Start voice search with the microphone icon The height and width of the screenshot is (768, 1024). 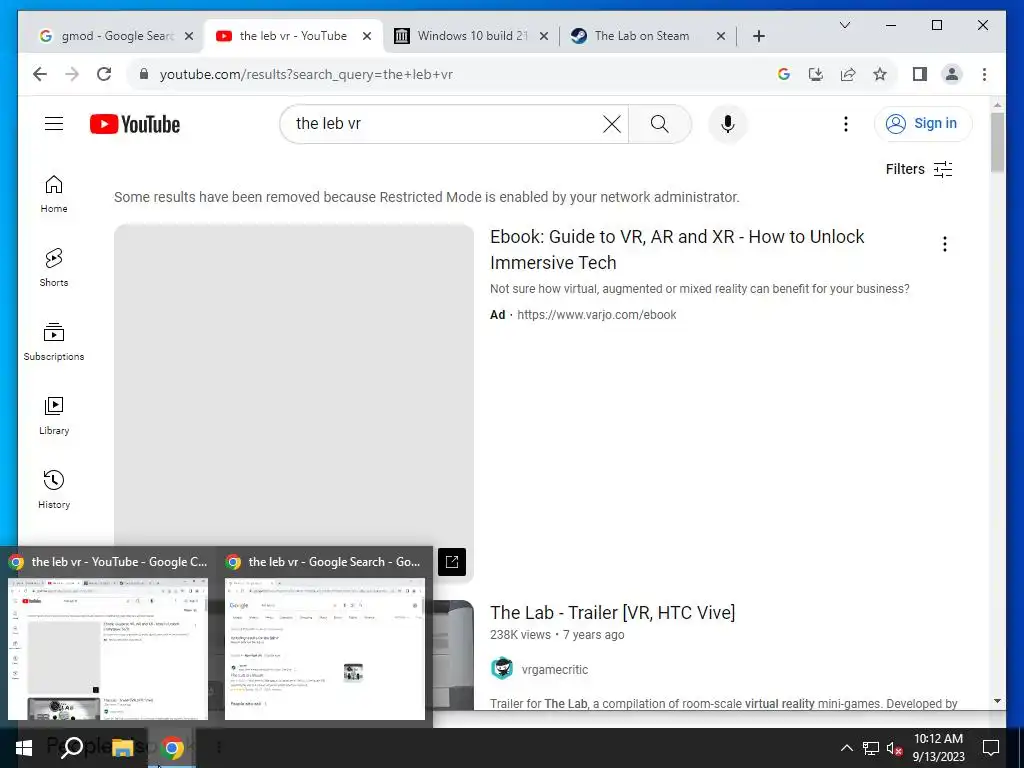point(728,123)
